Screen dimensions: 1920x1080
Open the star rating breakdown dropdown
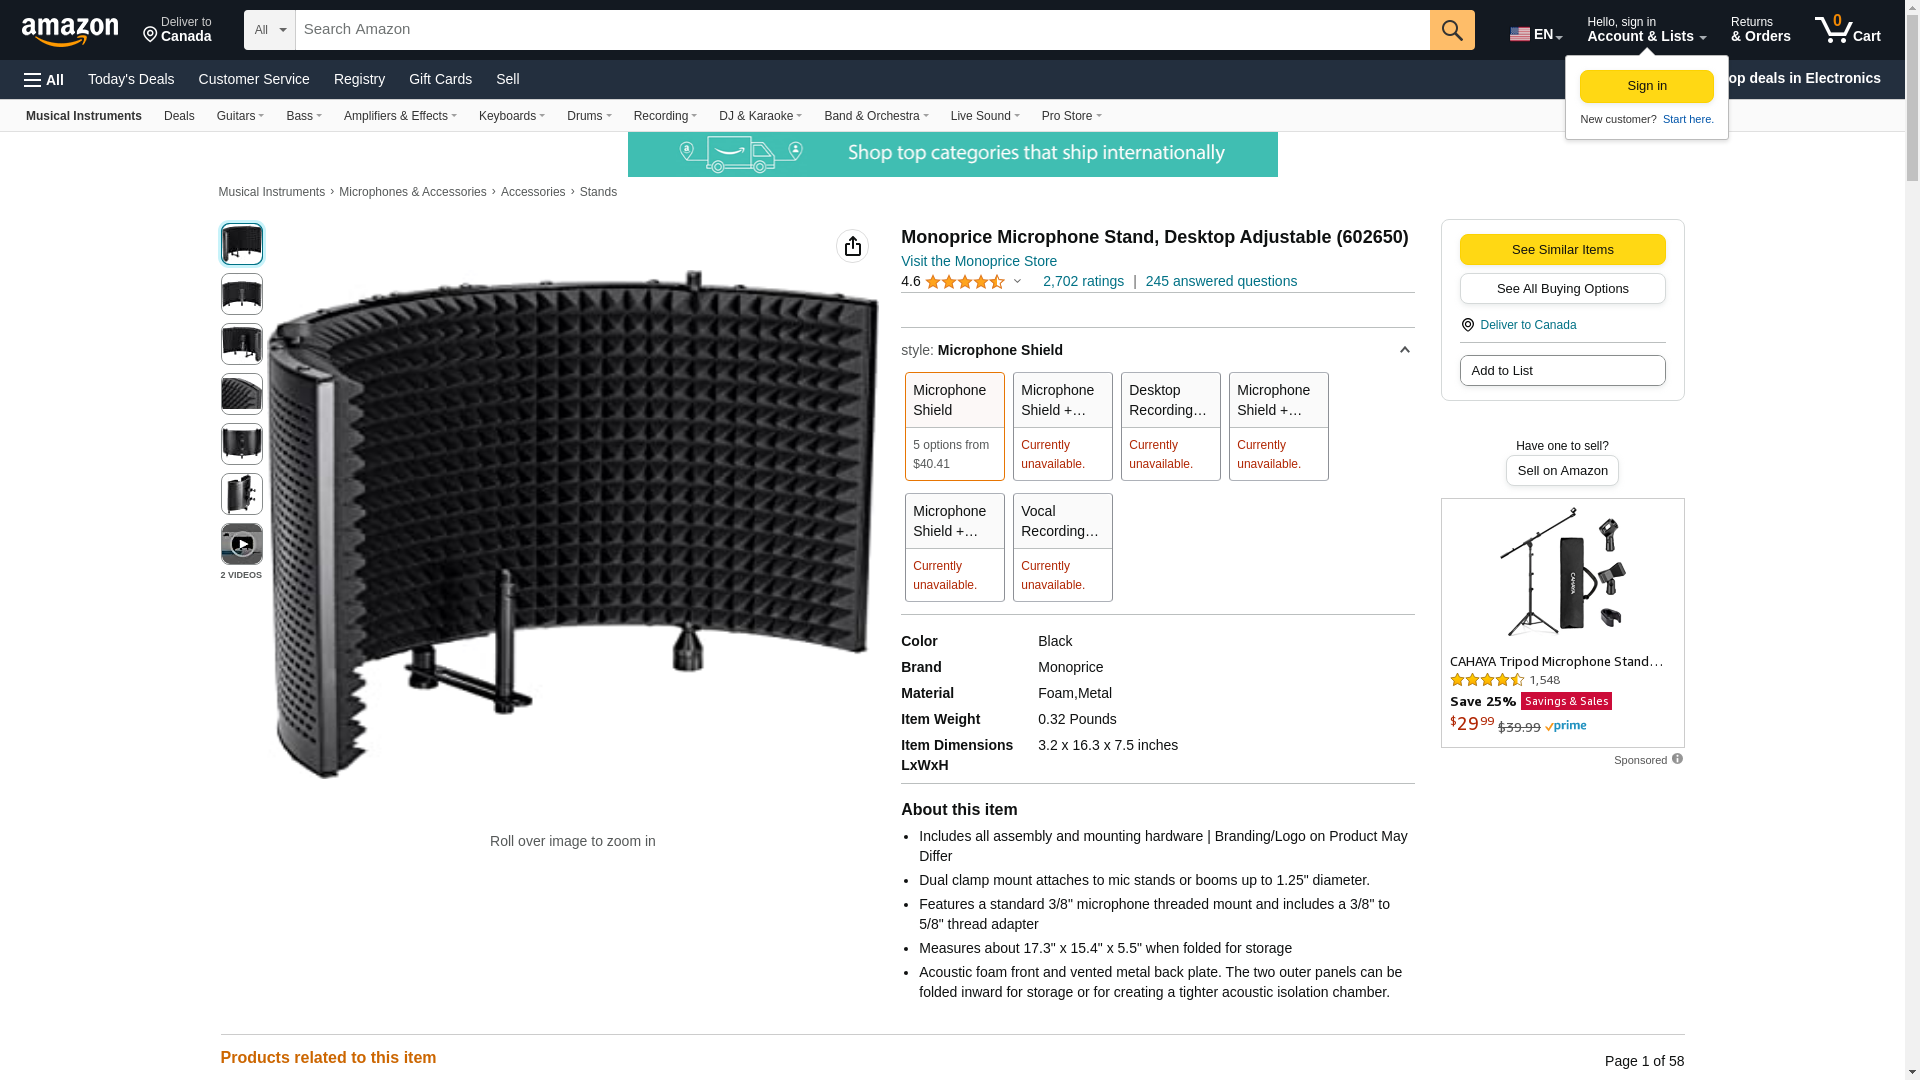[1017, 282]
